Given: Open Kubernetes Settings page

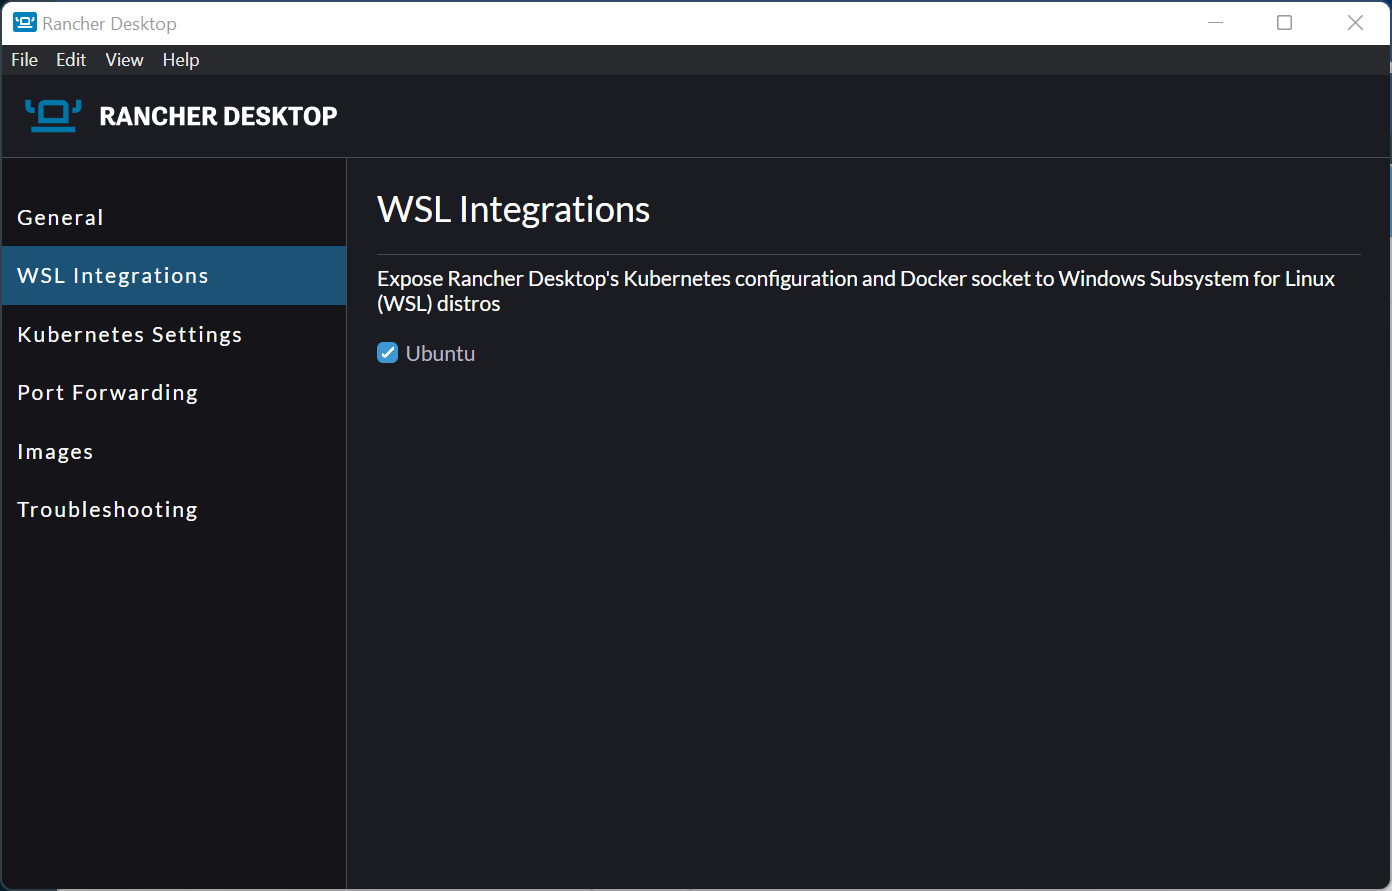Looking at the screenshot, I should pos(174,334).
